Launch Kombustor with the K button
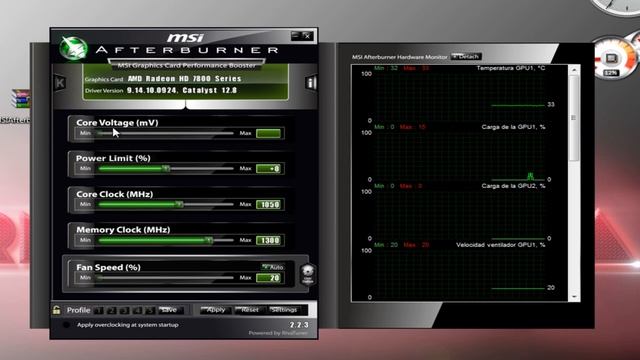This screenshot has width=640, height=360. 60,83
